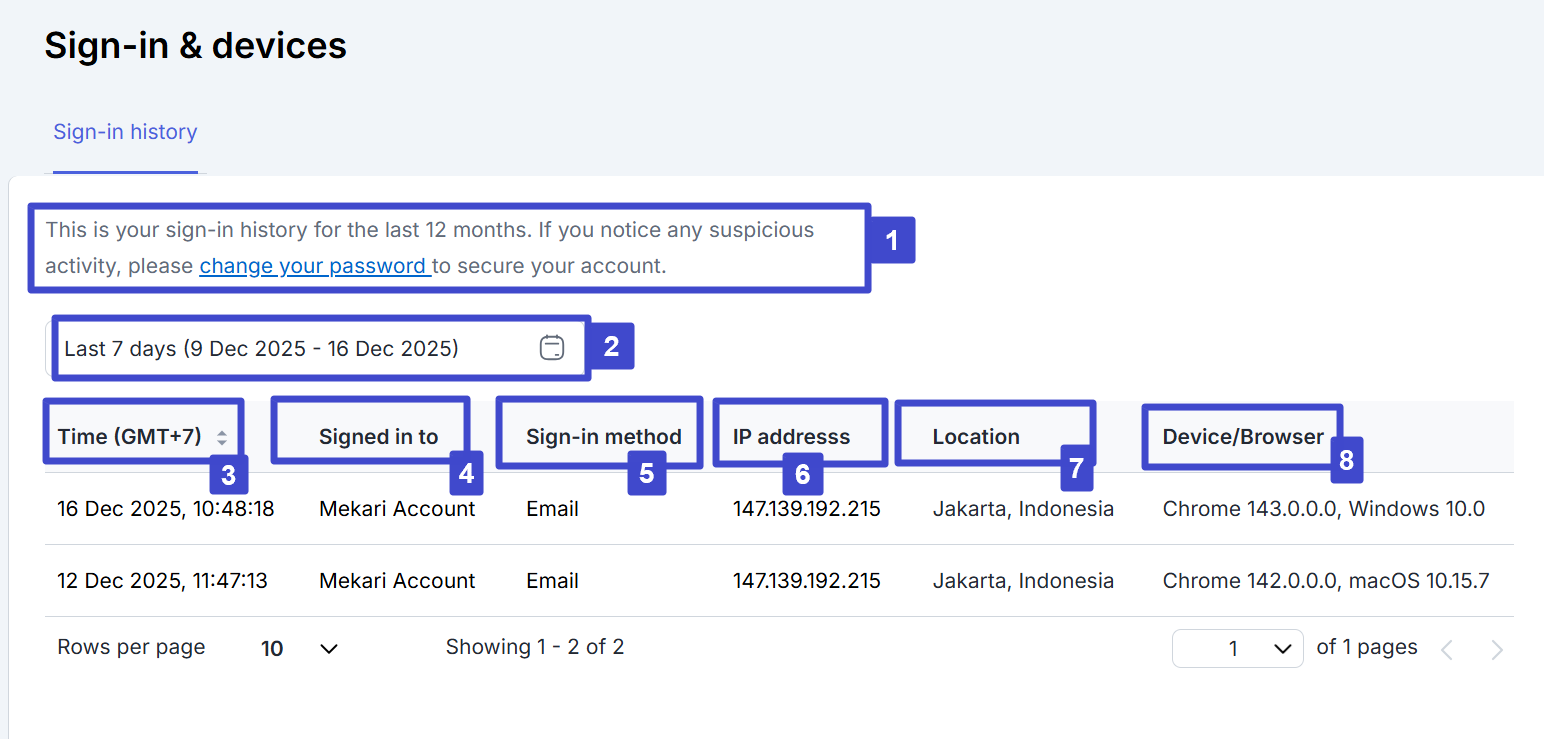Go to previous page with left arrow
The width and height of the screenshot is (1544, 739).
click(x=1446, y=650)
